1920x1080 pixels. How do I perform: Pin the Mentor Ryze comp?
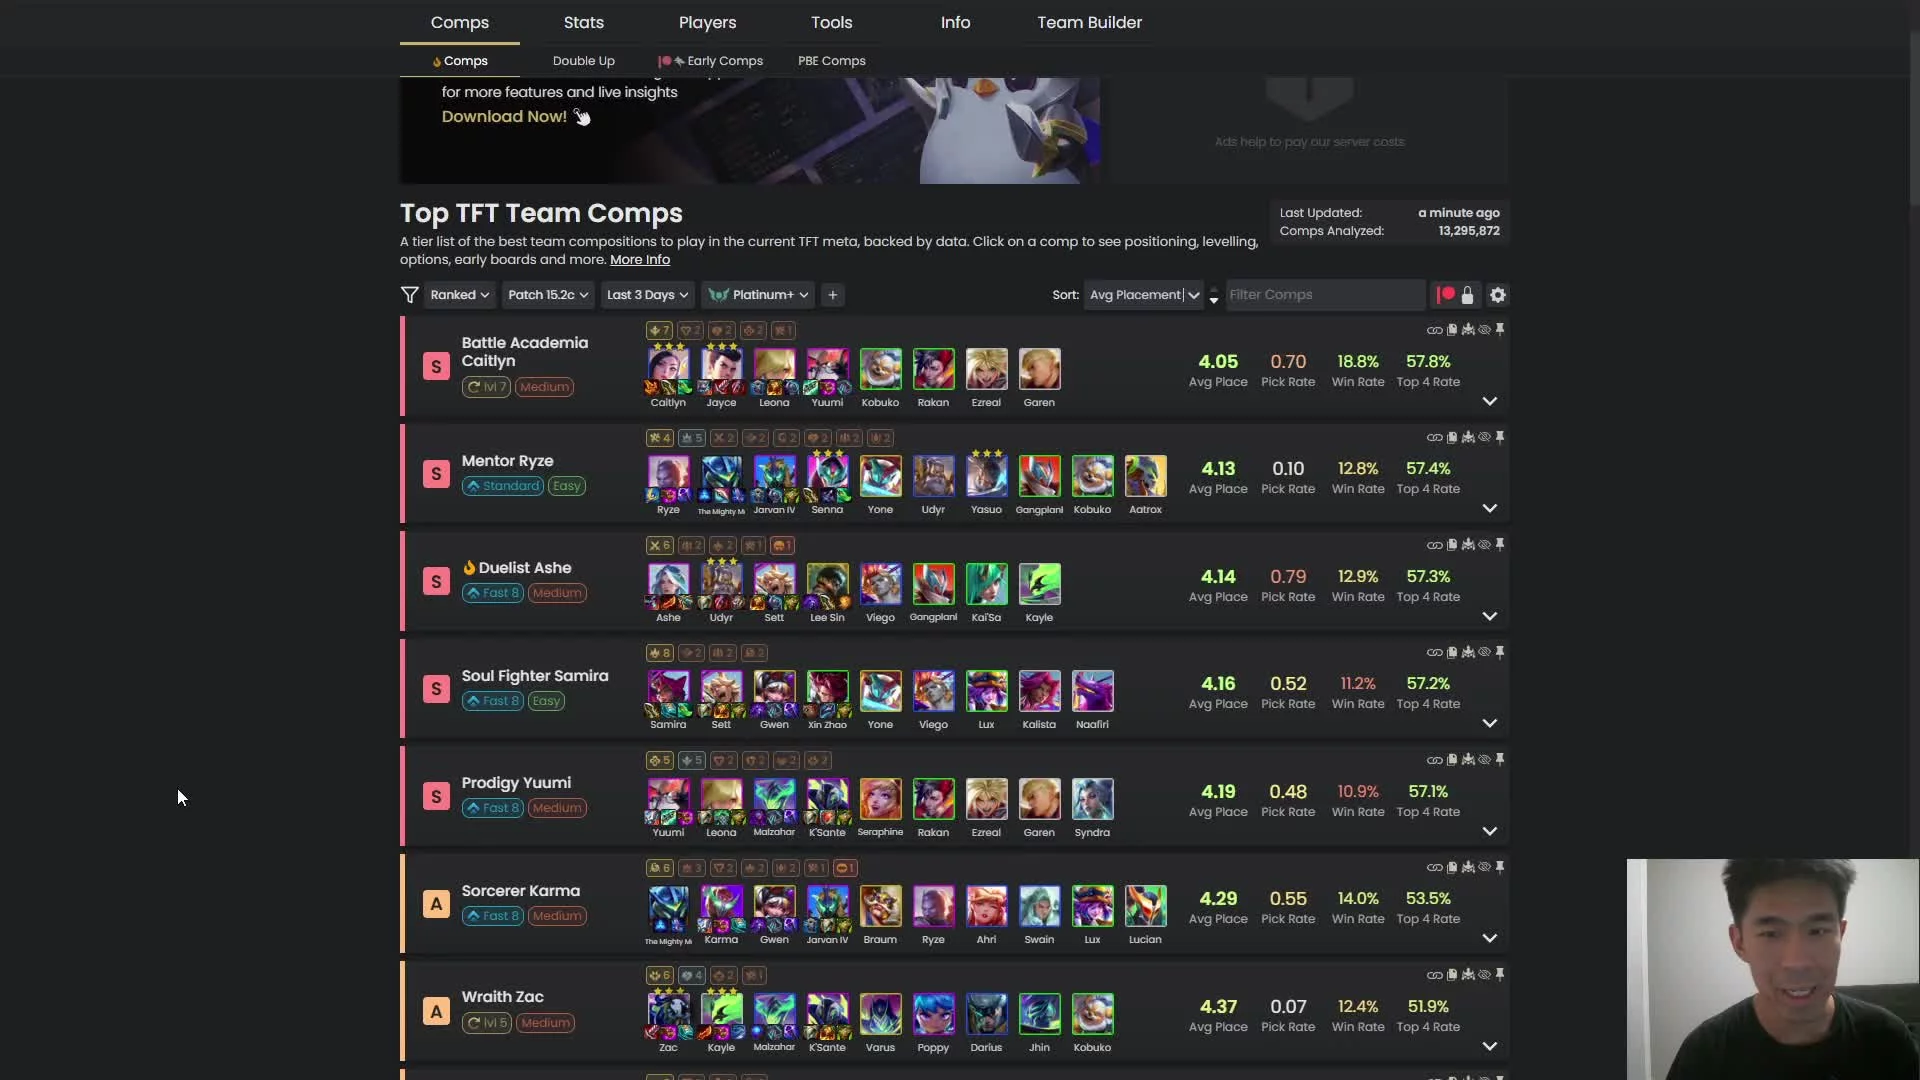coord(1500,437)
